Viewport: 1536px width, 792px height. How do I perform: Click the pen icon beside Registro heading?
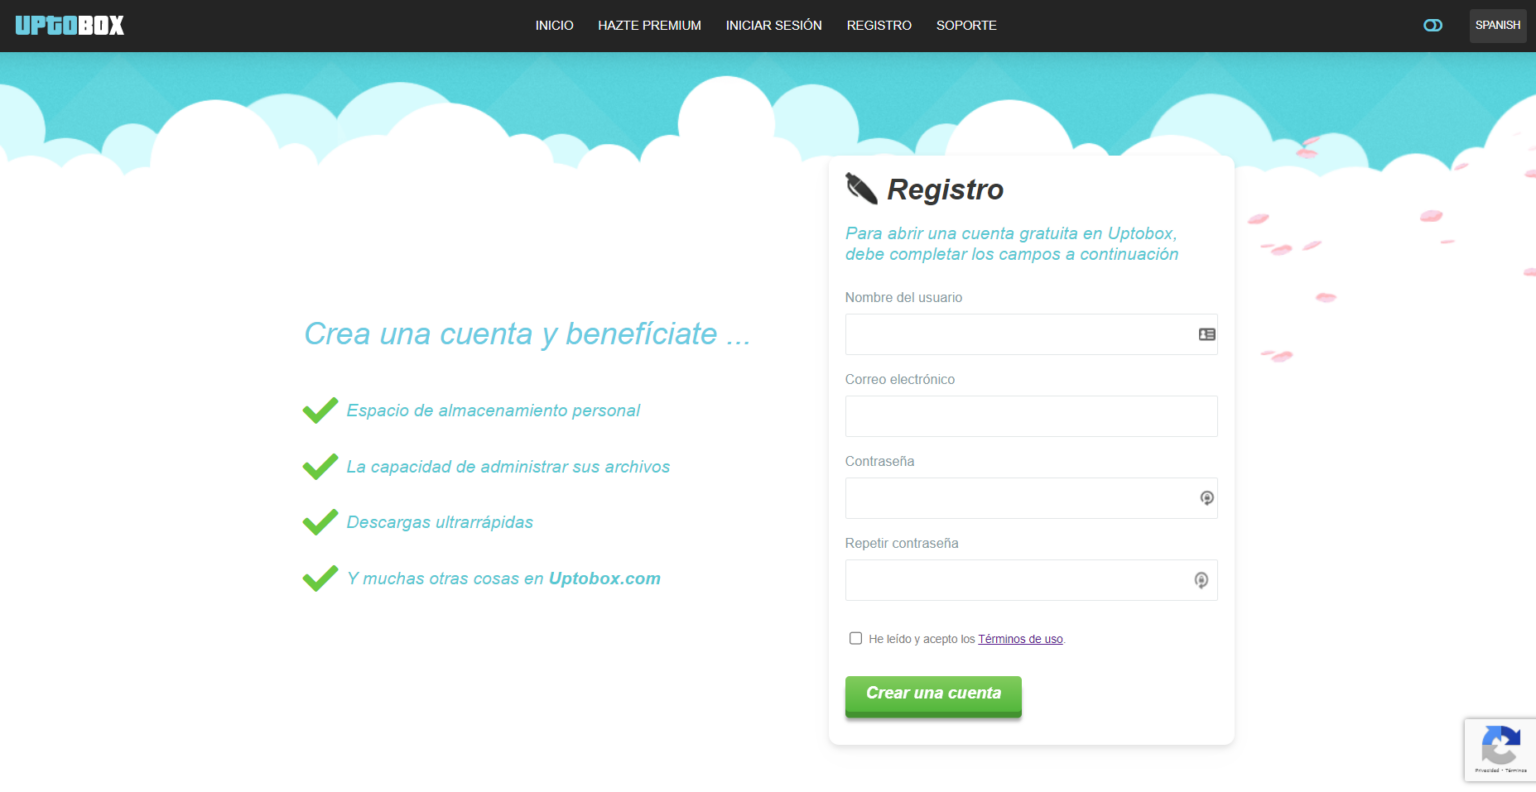point(860,188)
